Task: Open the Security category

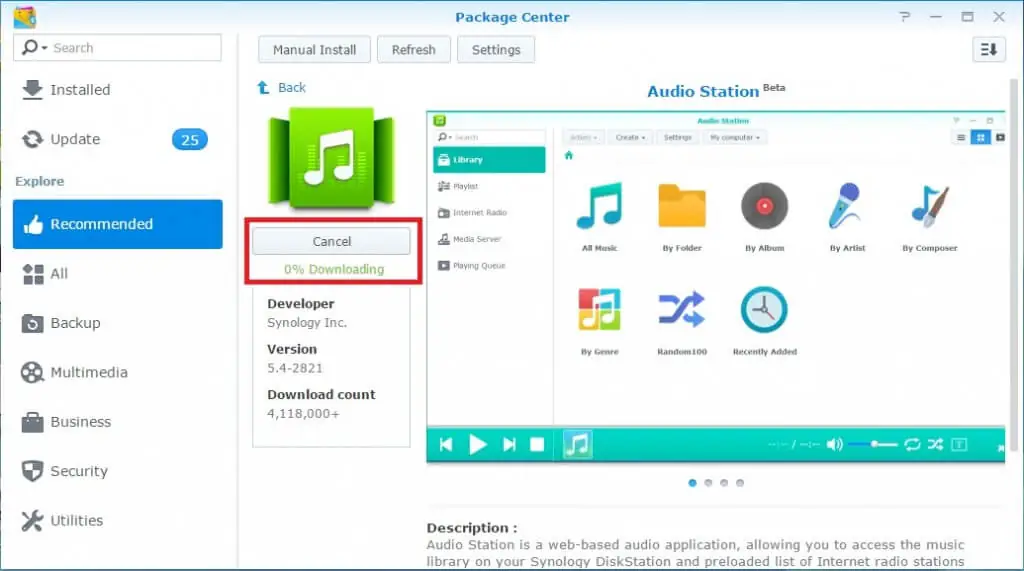Action: coord(118,471)
